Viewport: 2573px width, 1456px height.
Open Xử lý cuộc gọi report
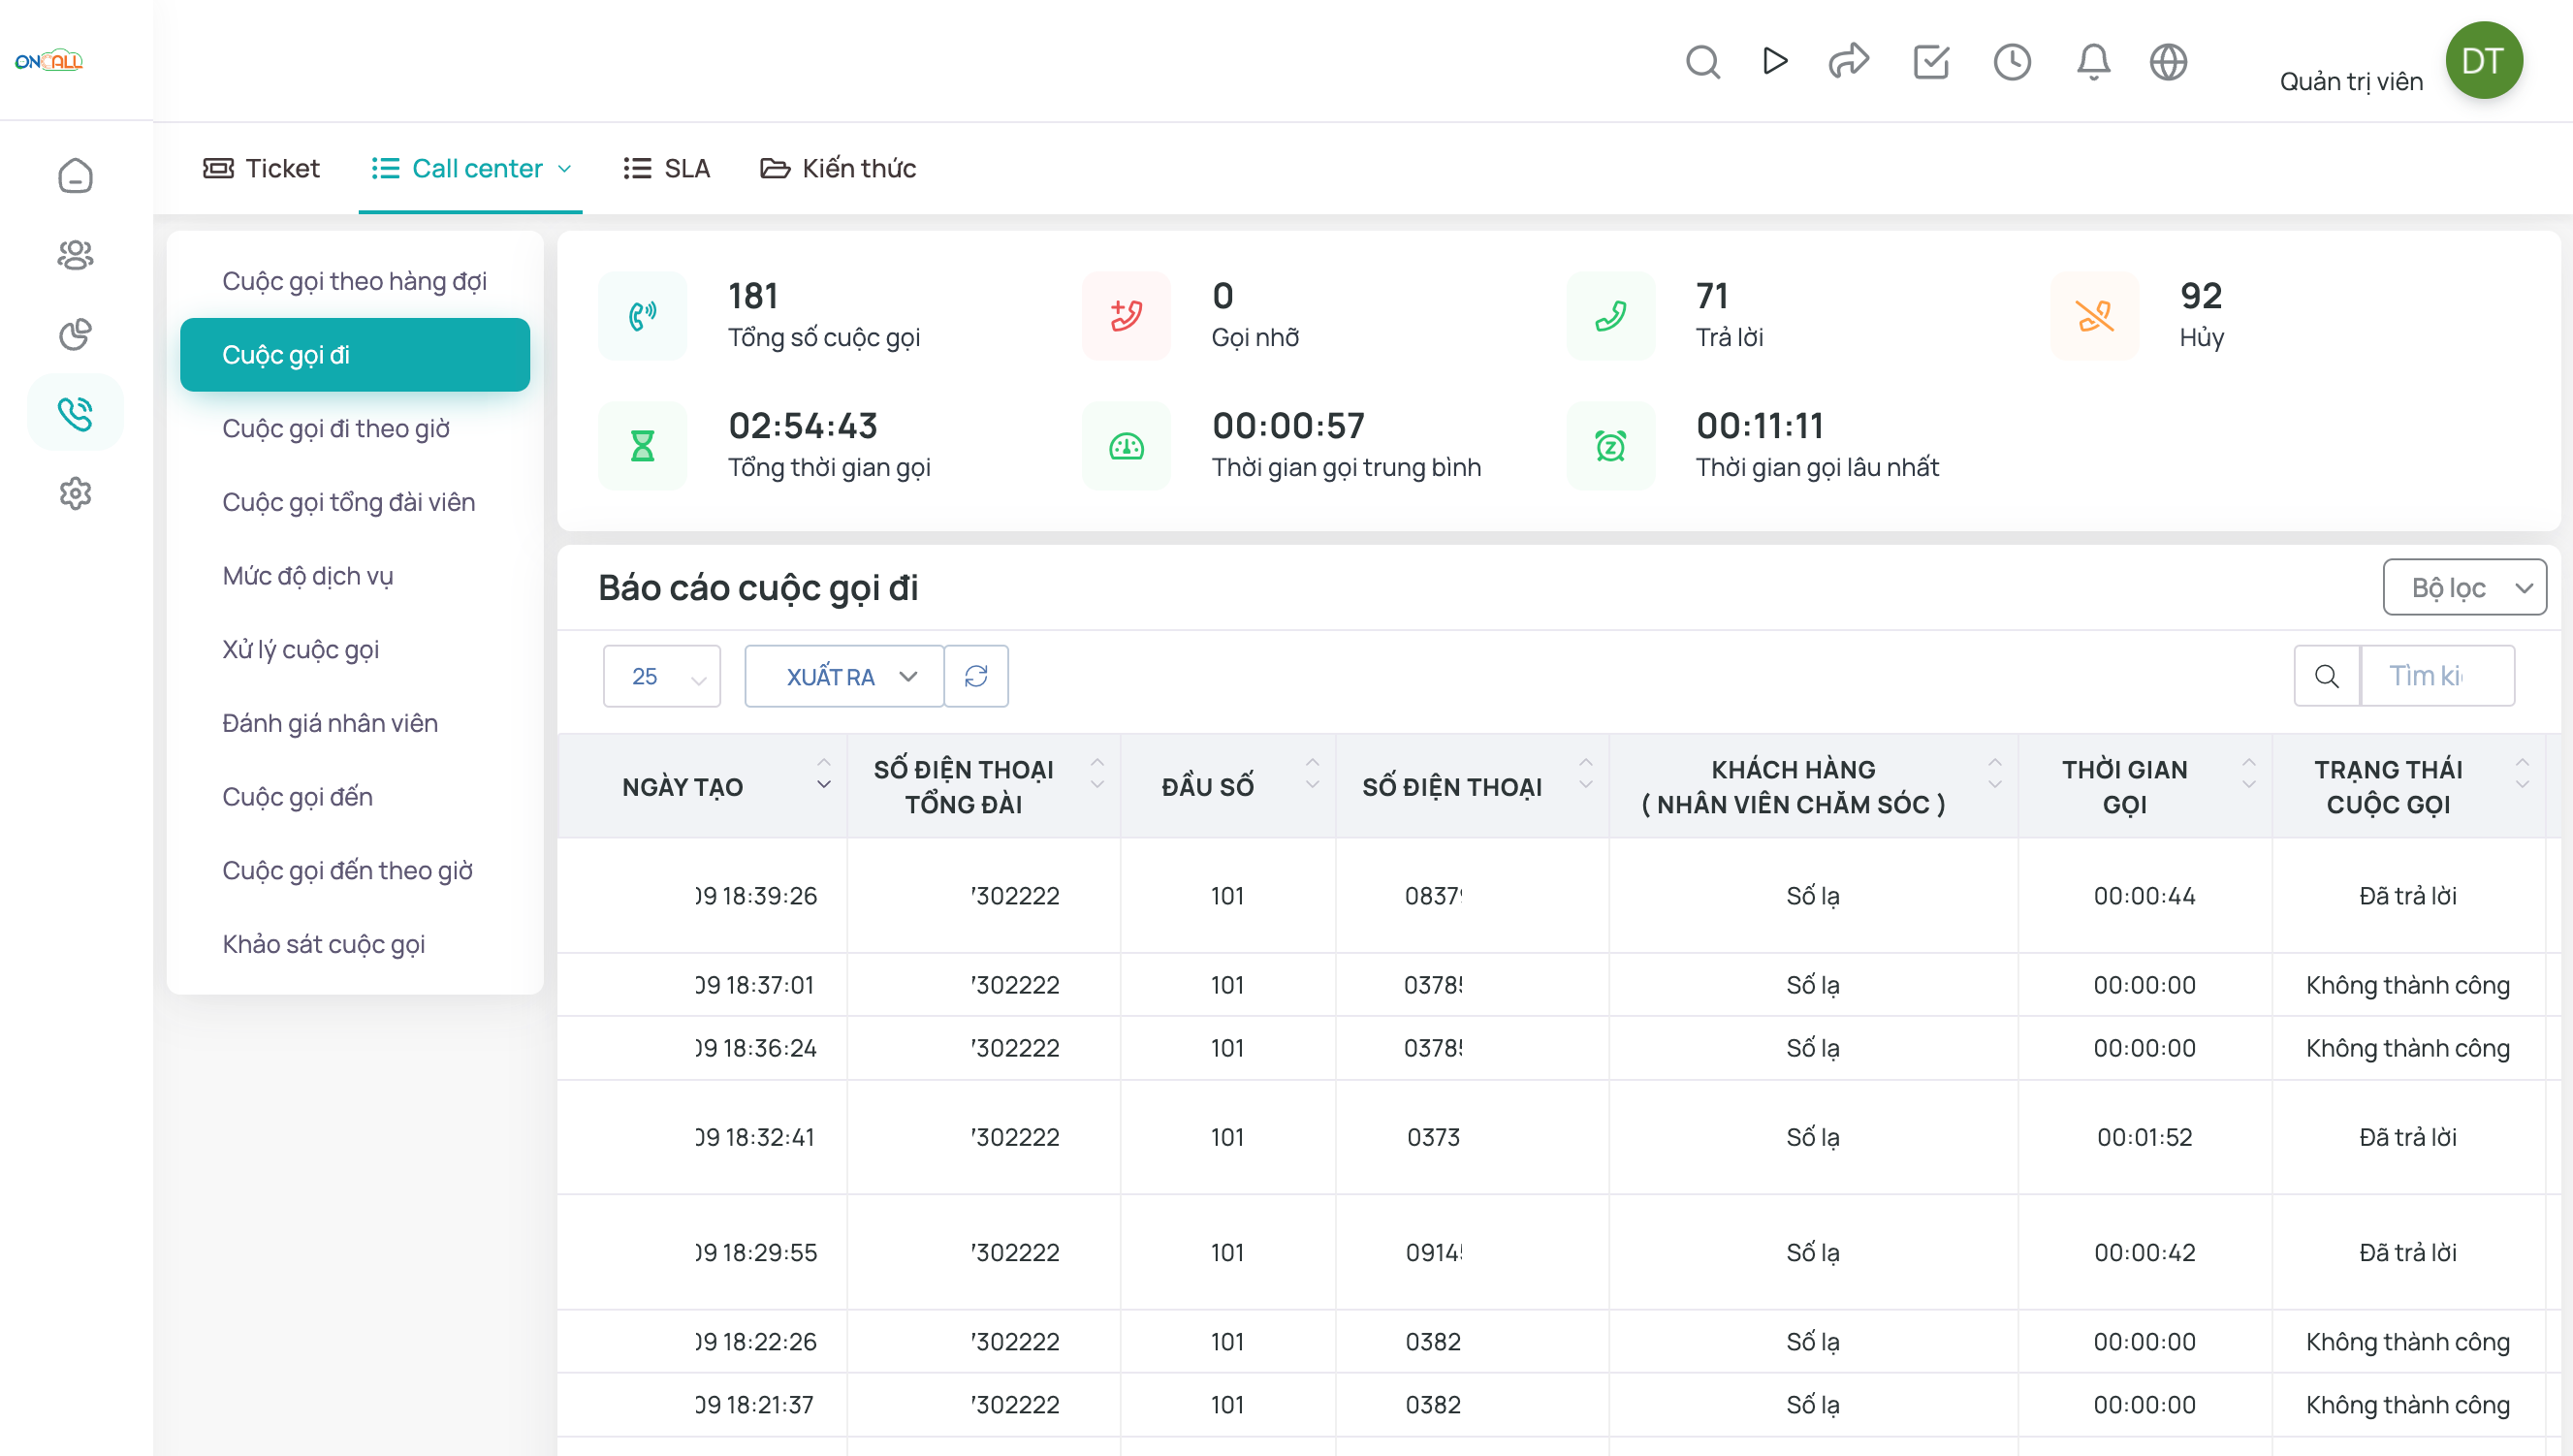(x=354, y=649)
